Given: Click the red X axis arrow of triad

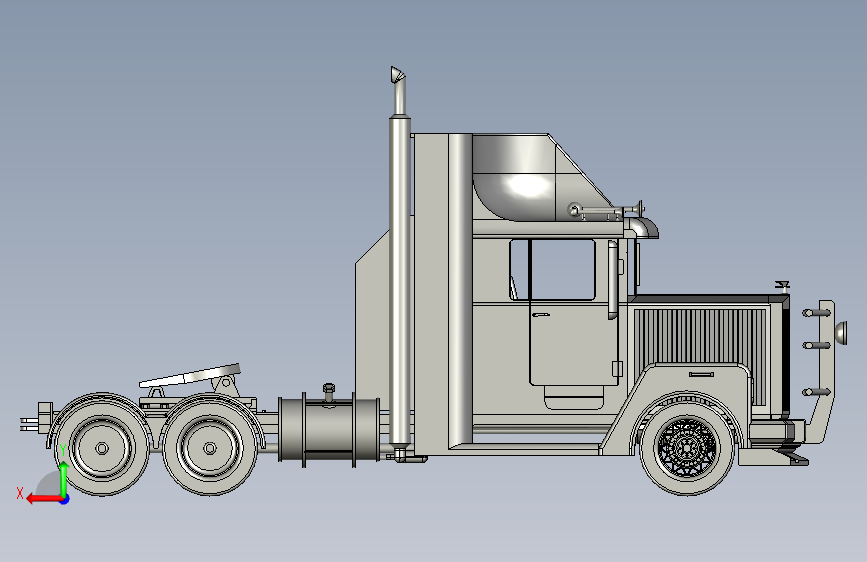Looking at the screenshot, I should click(x=43, y=499).
